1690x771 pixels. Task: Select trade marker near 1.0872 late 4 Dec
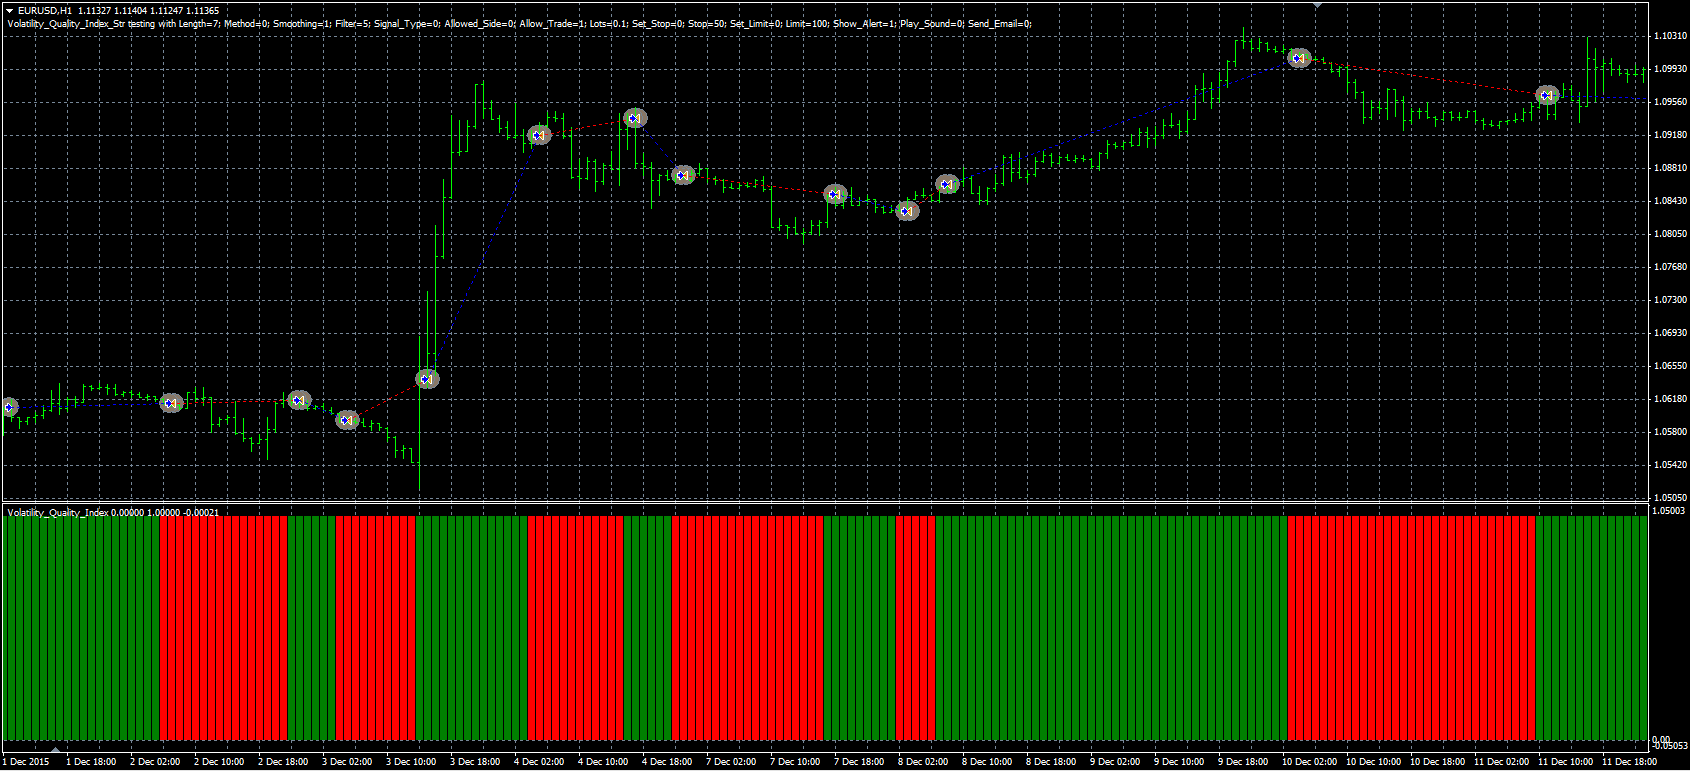click(683, 175)
